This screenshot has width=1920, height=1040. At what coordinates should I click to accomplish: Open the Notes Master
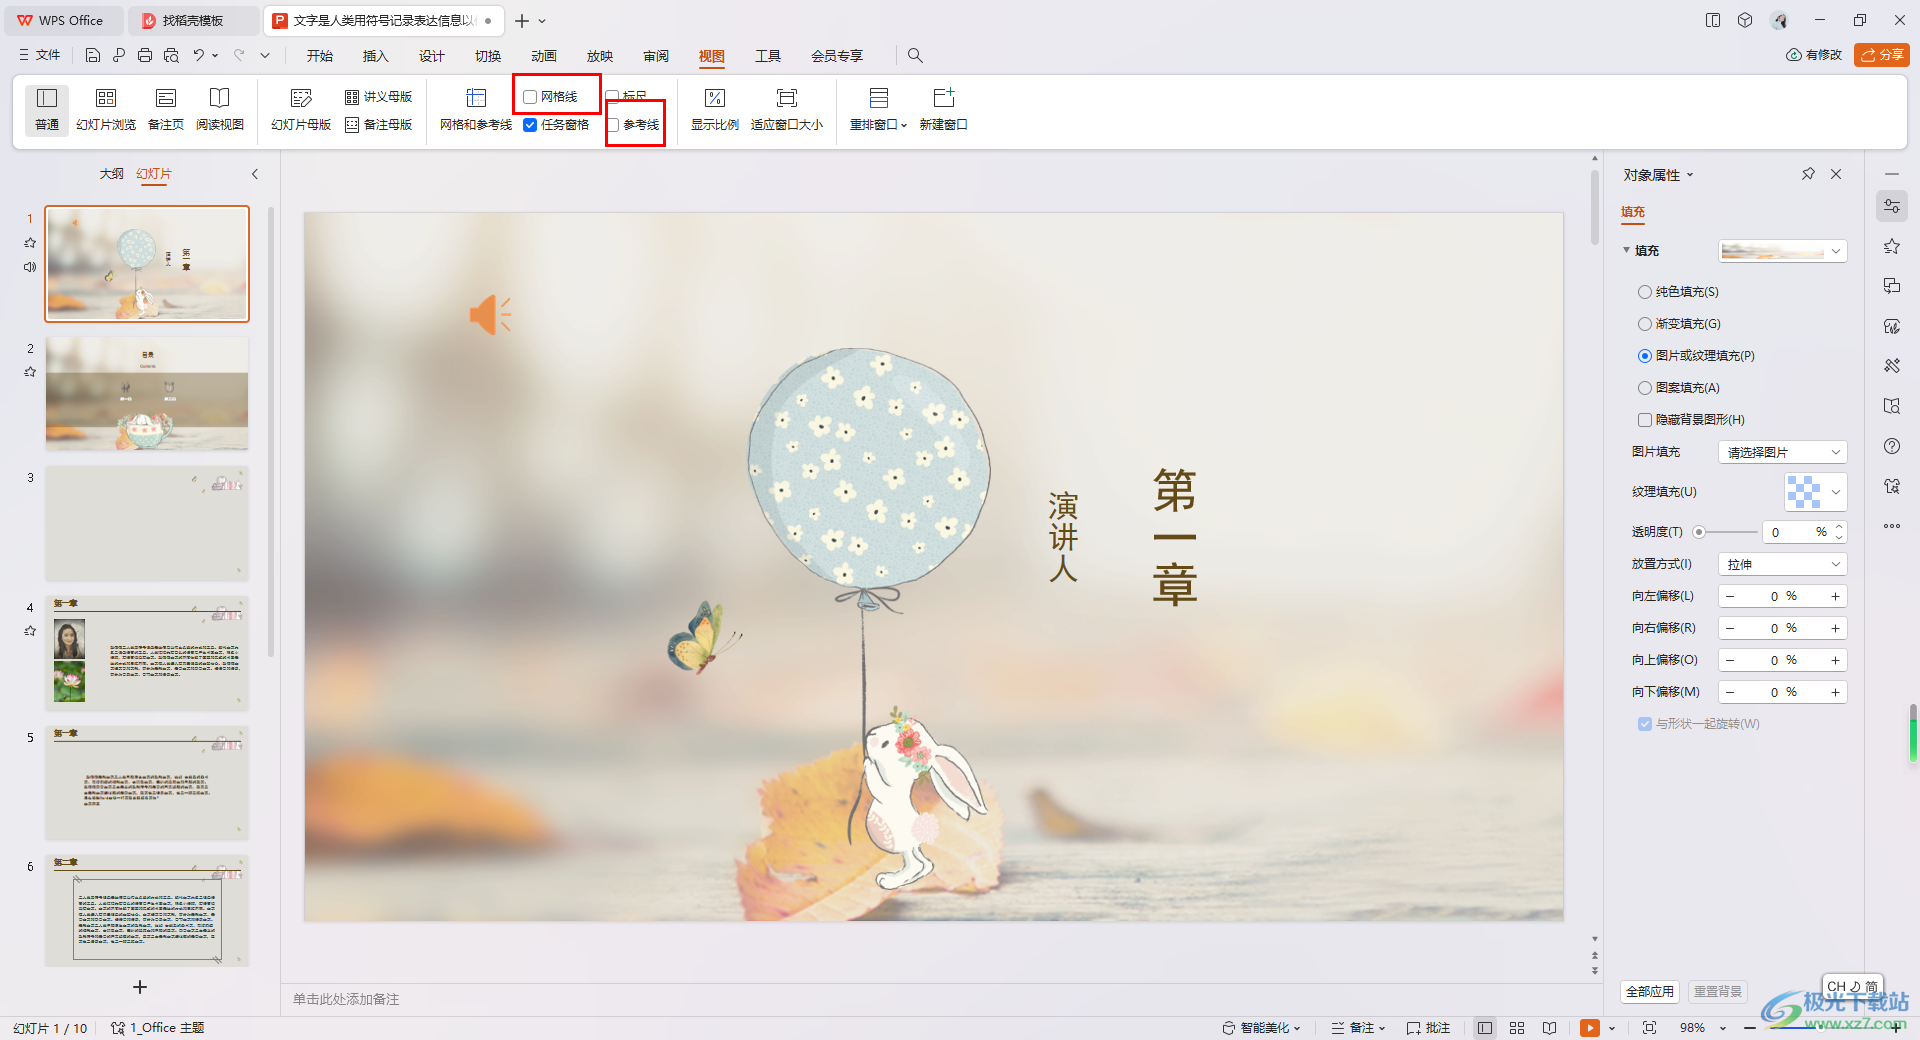(x=378, y=125)
